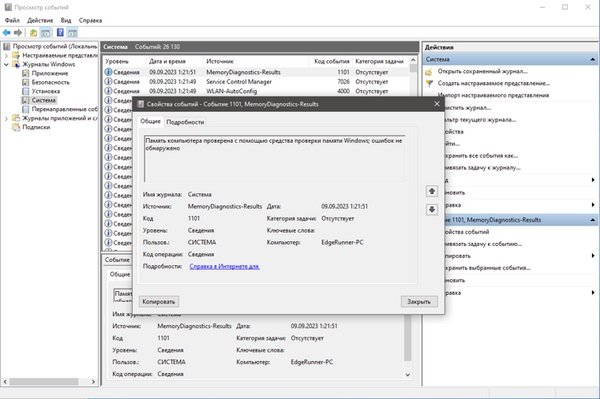Click the Копировать button
Image resolution: width=600 pixels, height=399 pixels.
click(x=158, y=301)
